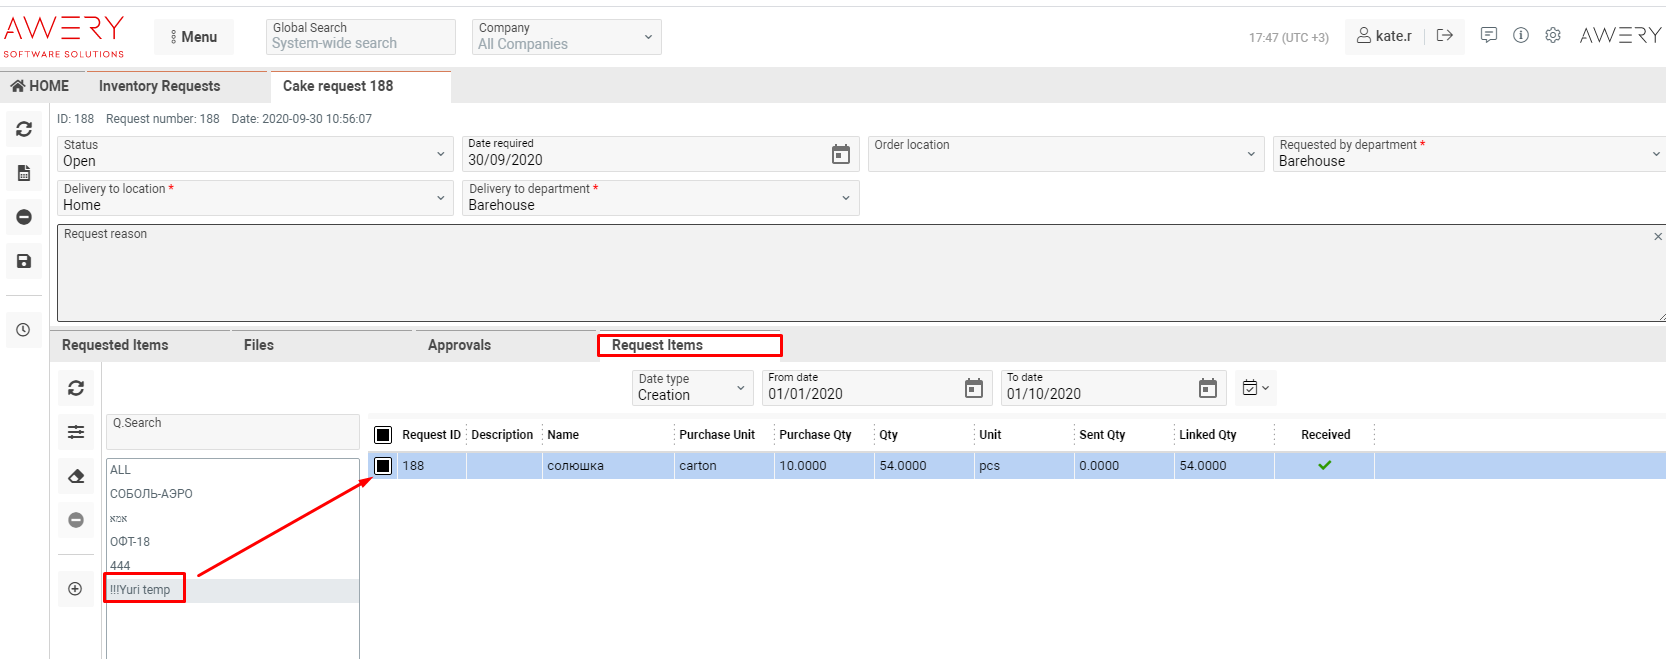This screenshot has width=1666, height=659.
Task: Toggle the select-all checkbox in table header
Action: point(383,435)
